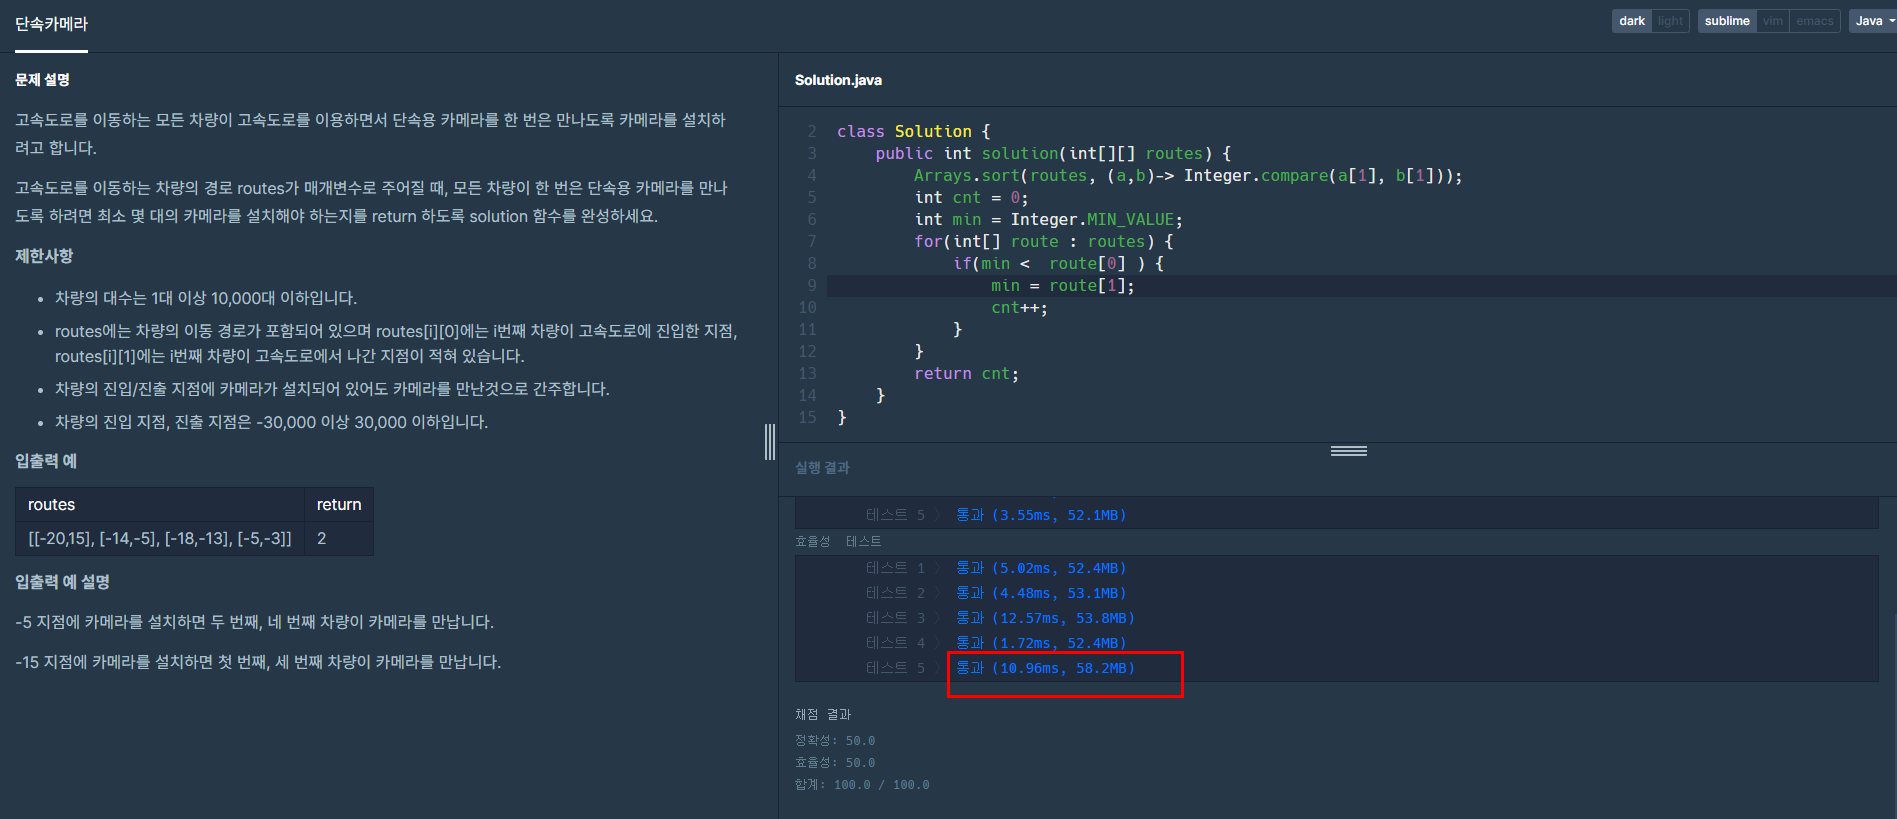This screenshot has width=1897, height=819.
Task: Click the -15 지점 camera explanation line
Action: coord(258,662)
